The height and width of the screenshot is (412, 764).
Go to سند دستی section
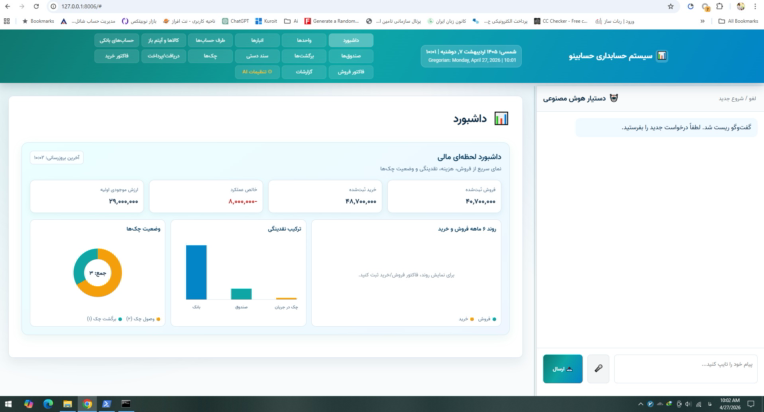257,56
